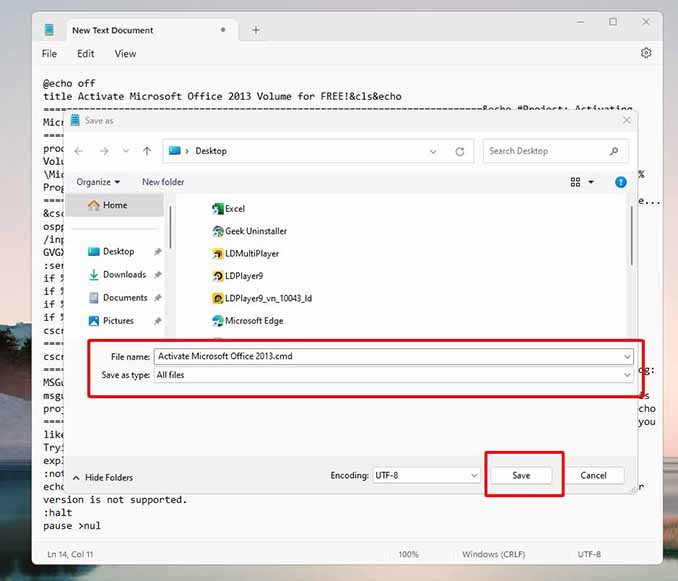This screenshot has width=678, height=581.
Task: Open Desktop in navigation pane
Action: [x=118, y=252]
